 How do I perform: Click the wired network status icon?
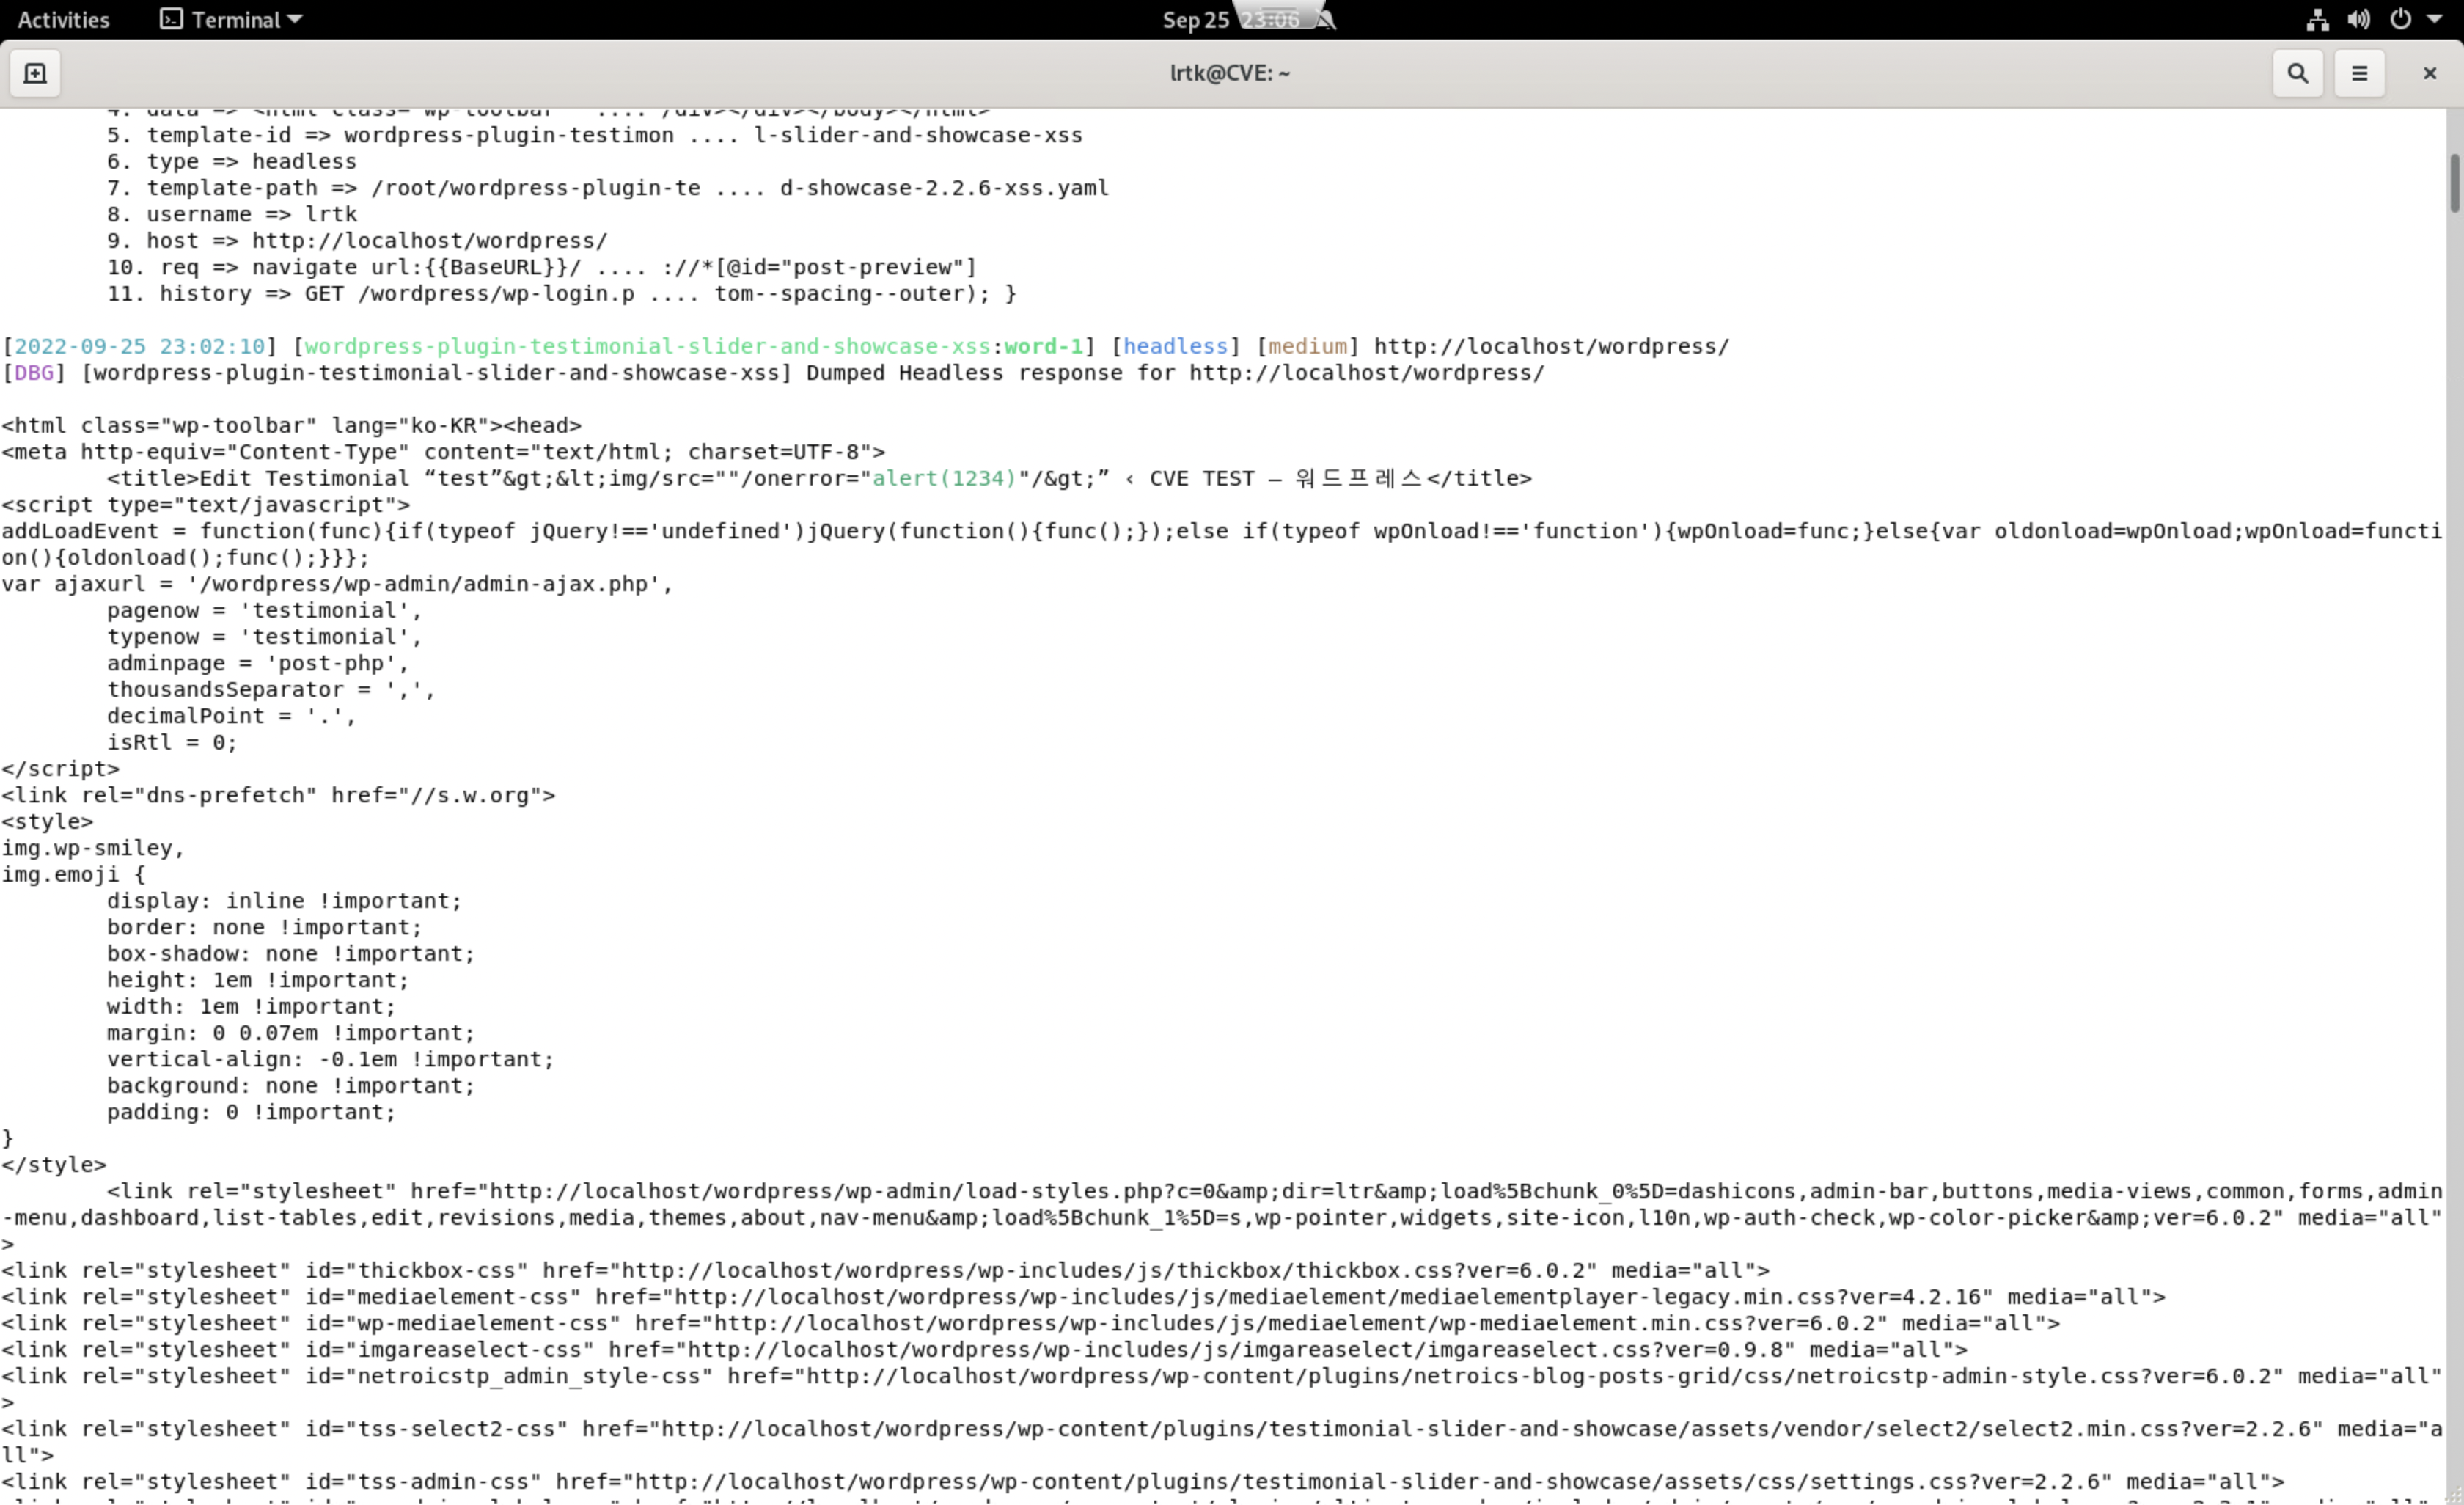2317,19
